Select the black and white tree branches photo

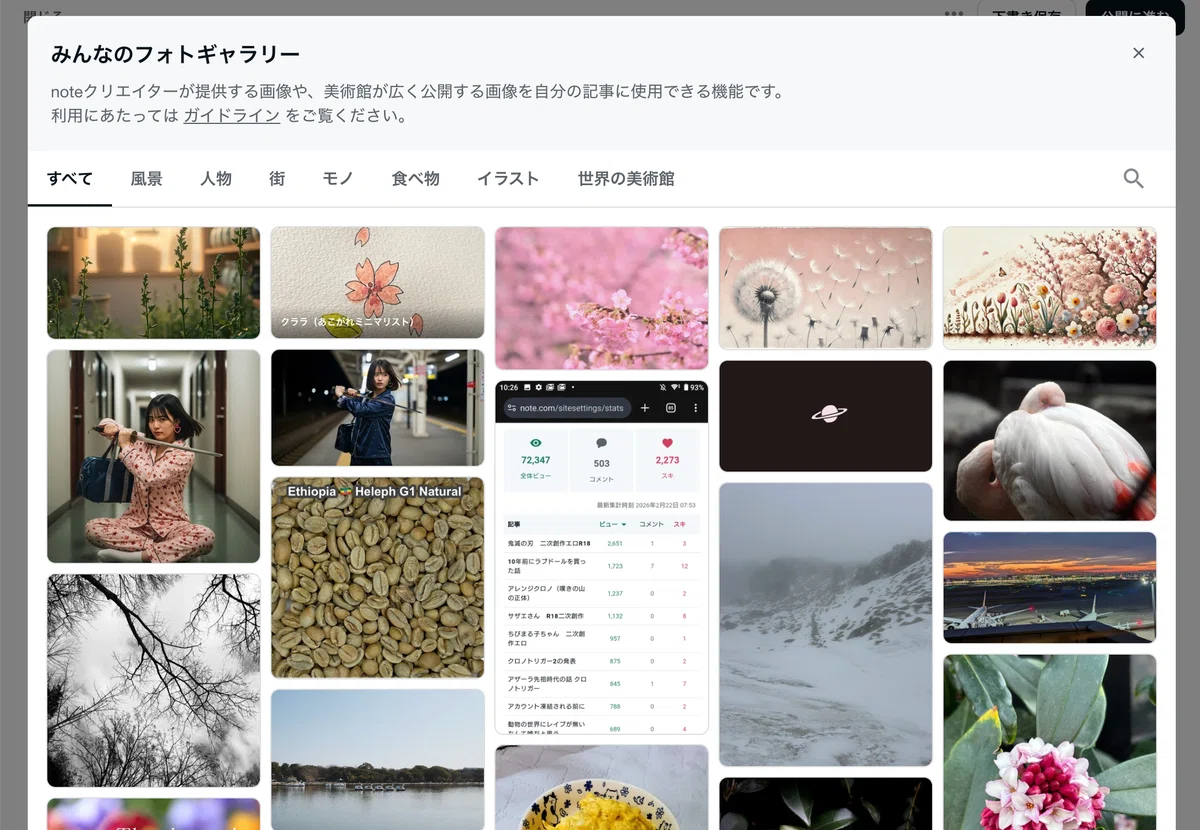(153, 680)
